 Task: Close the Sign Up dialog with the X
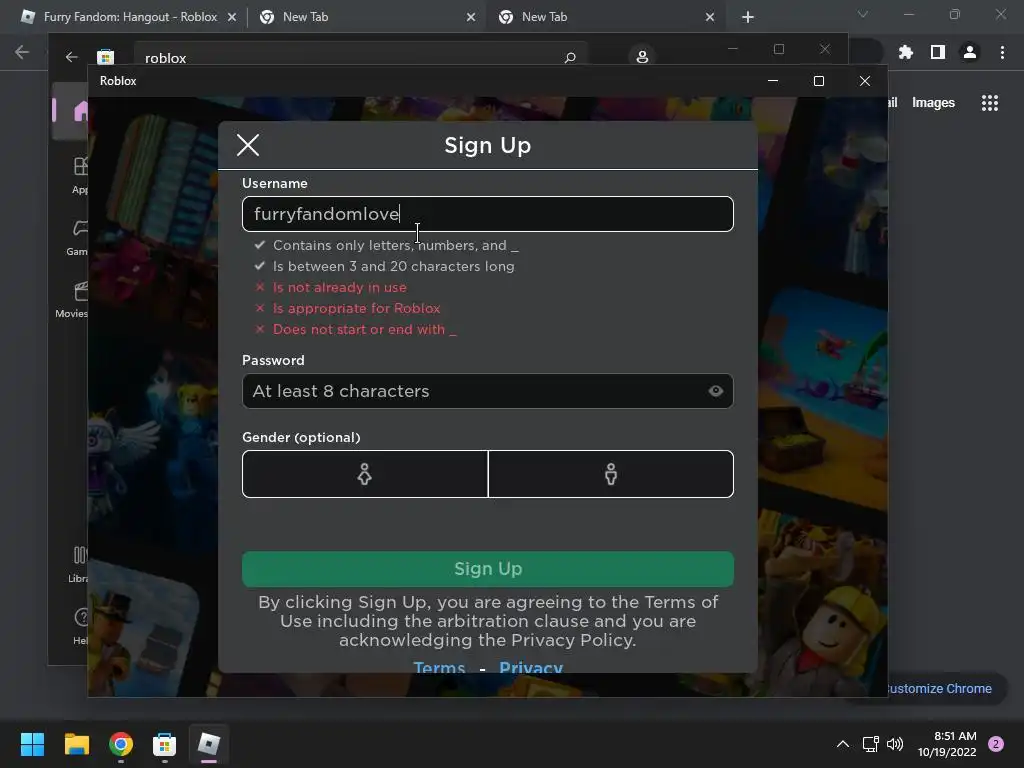point(248,145)
